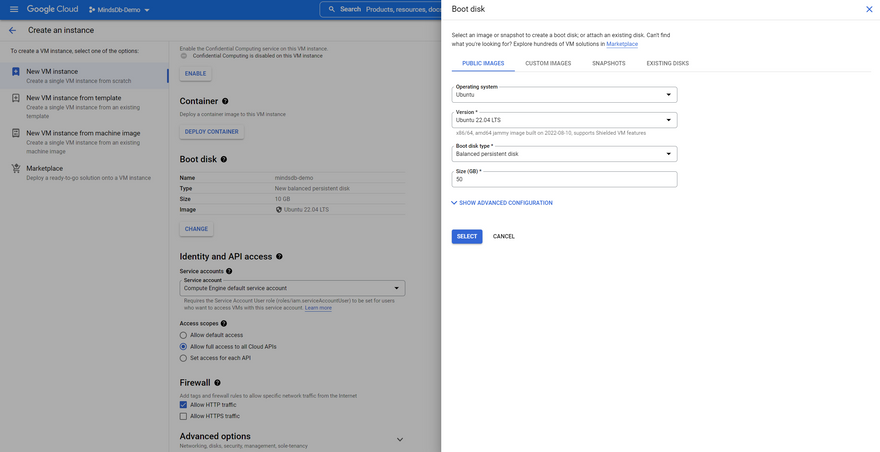
Task: Click the Size (GB) input field
Action: pos(565,179)
